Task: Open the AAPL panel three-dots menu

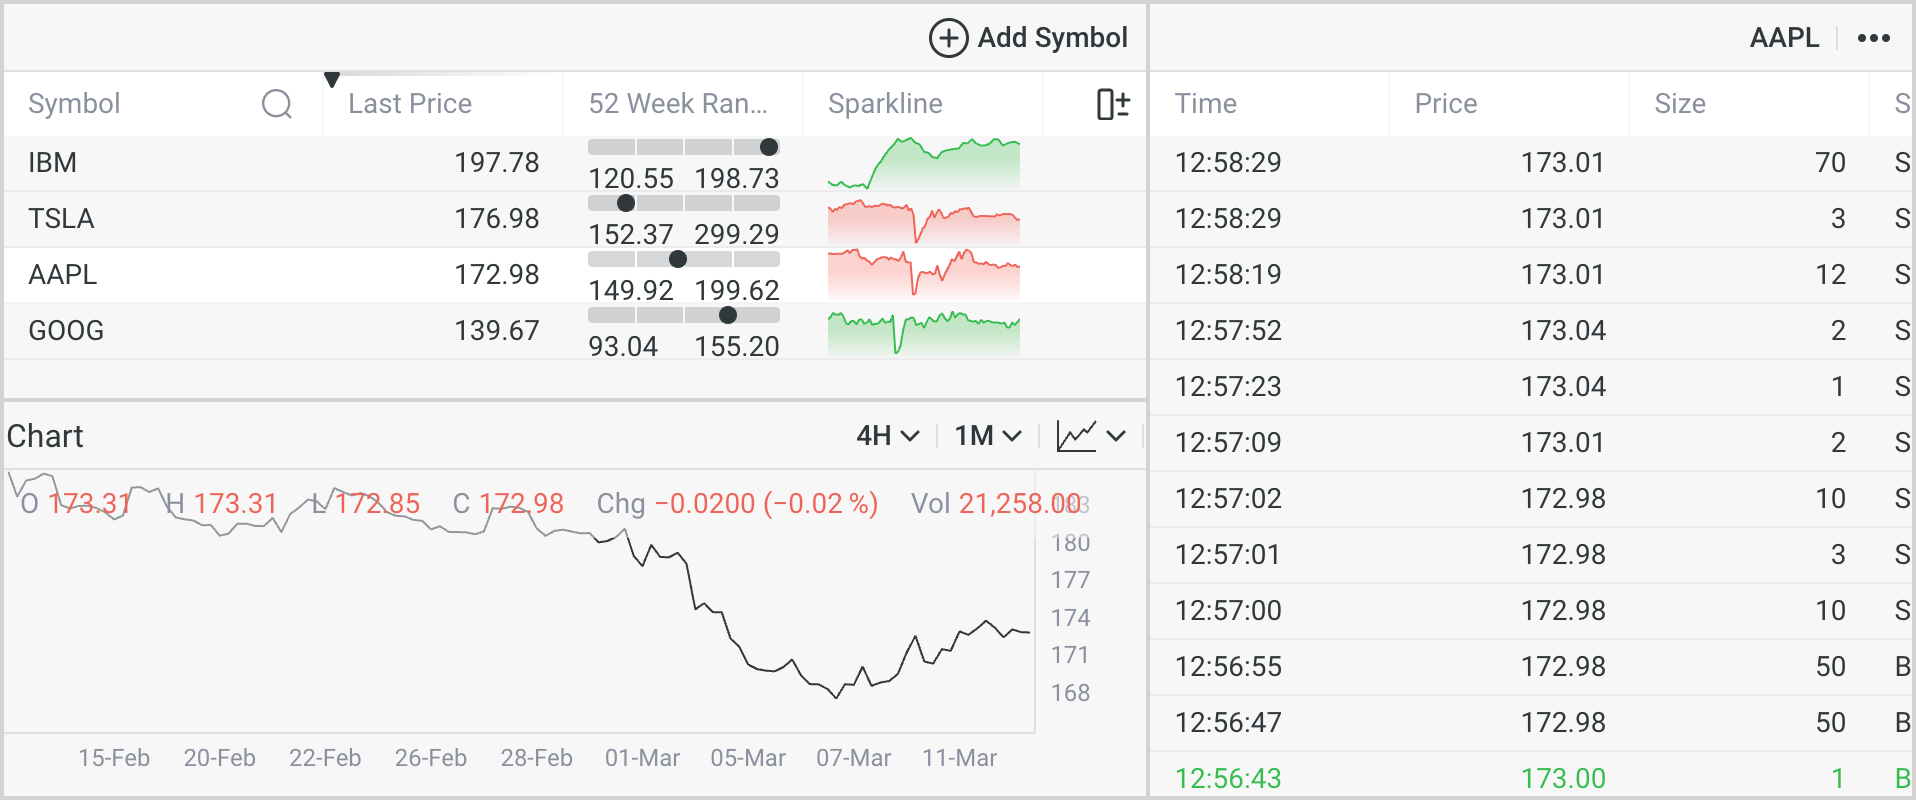Action: 1873,38
